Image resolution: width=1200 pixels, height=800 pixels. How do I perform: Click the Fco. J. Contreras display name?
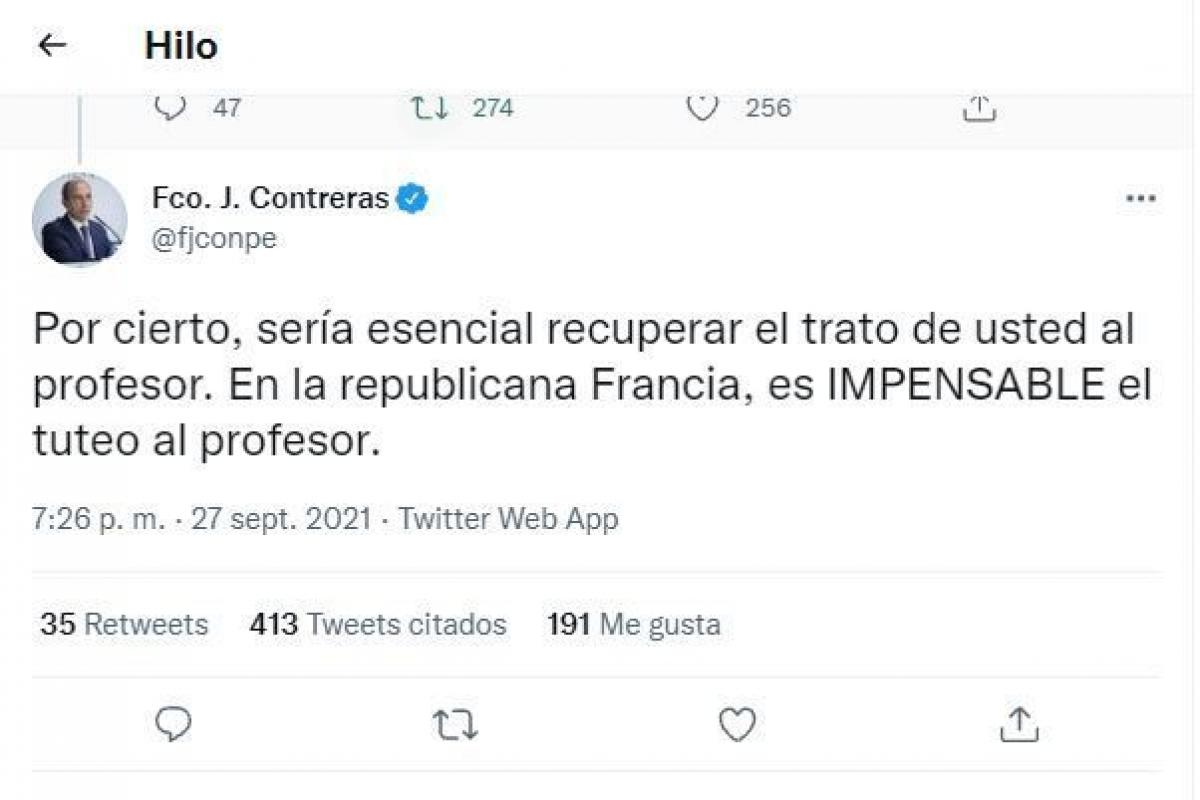pos(270,198)
